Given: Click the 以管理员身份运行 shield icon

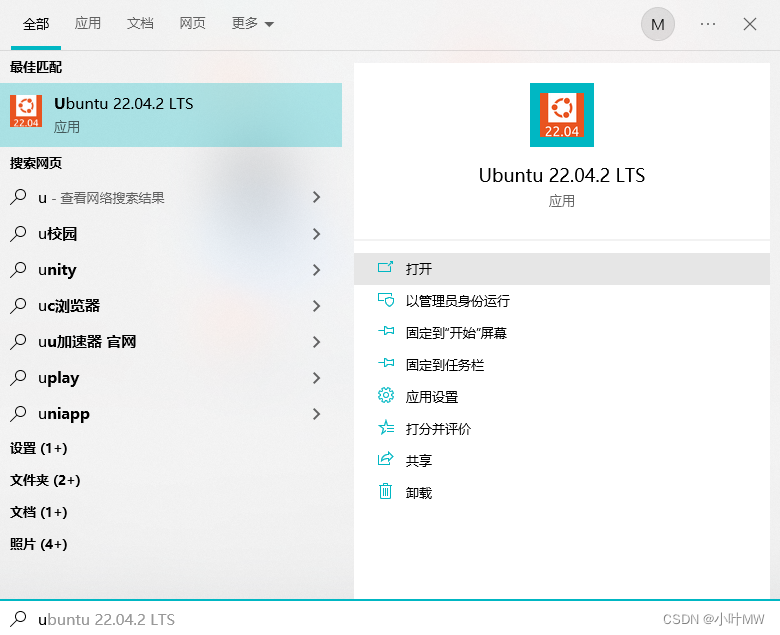Looking at the screenshot, I should coord(386,300).
